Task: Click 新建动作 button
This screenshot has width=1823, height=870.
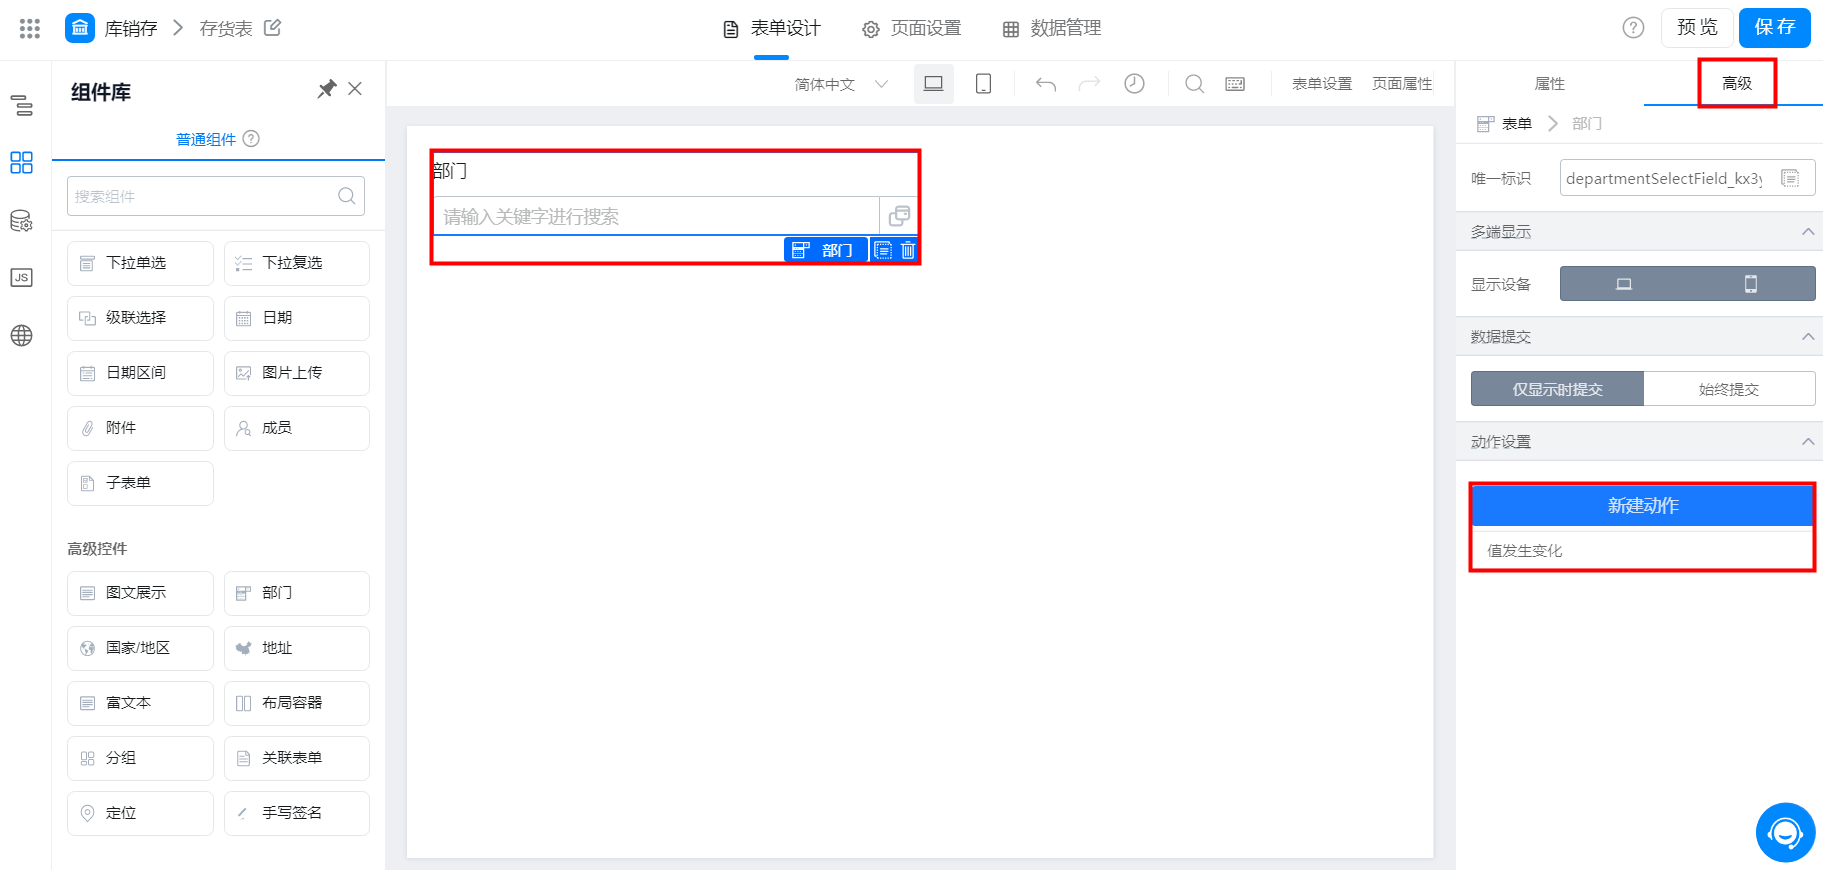Action: (x=1642, y=505)
